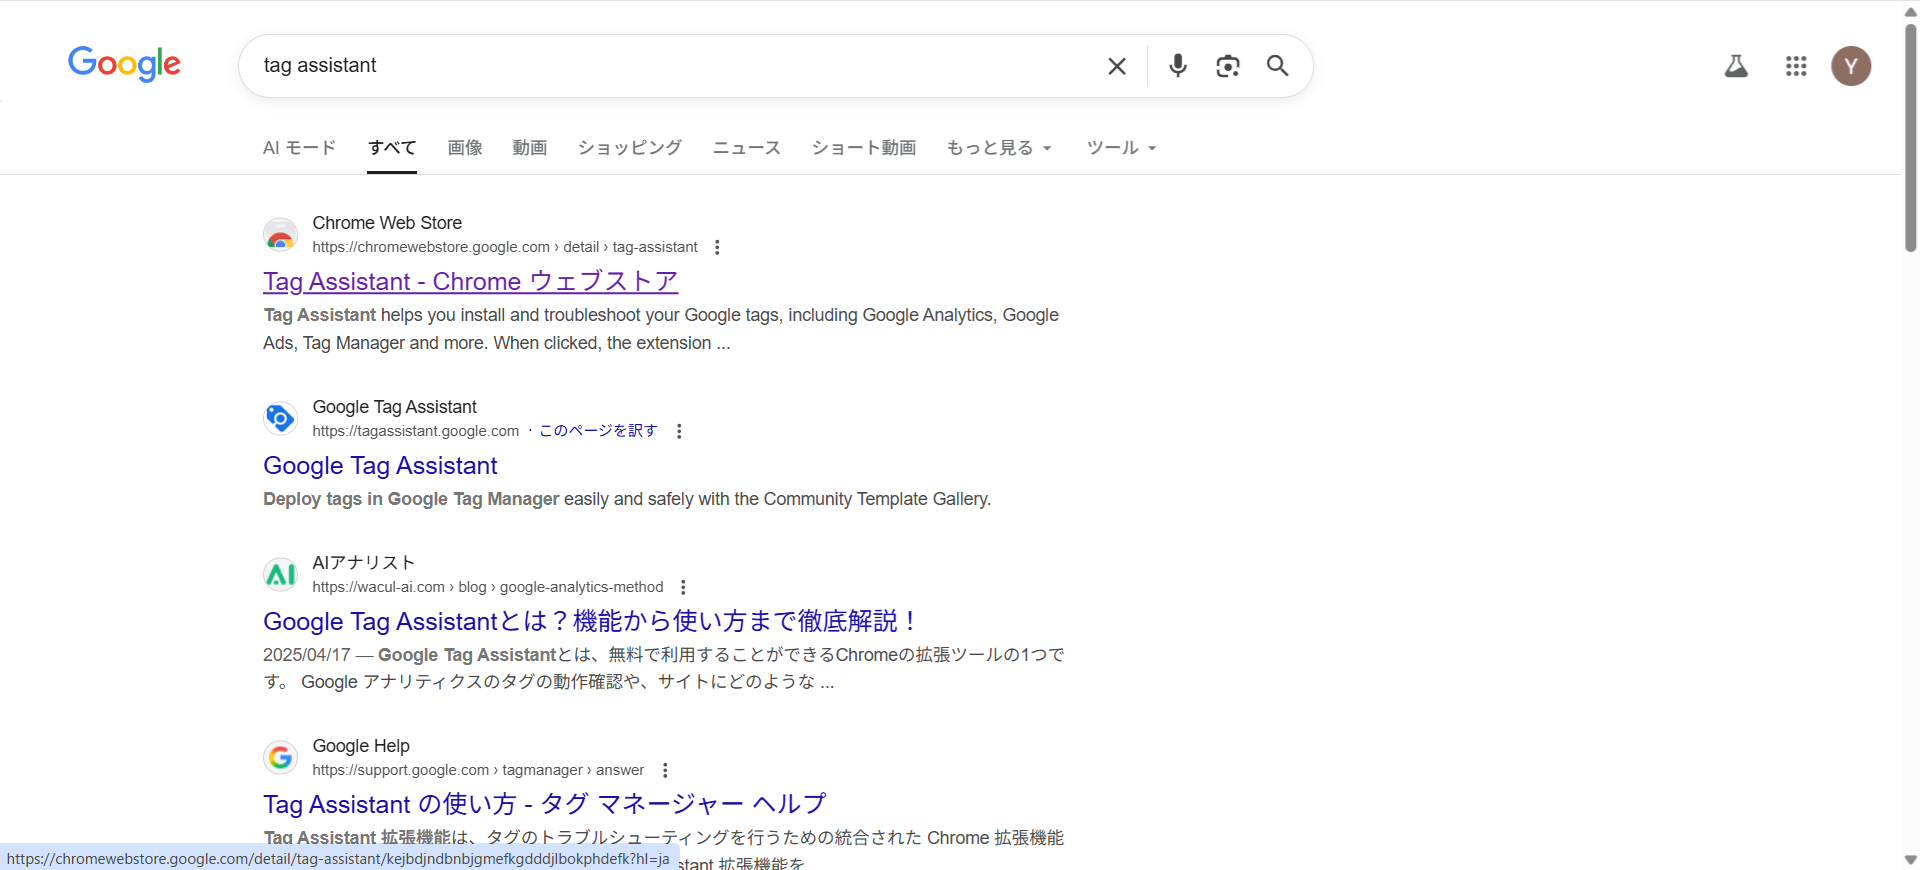Open three-dot menu for AIアナリスト result

coord(683,587)
